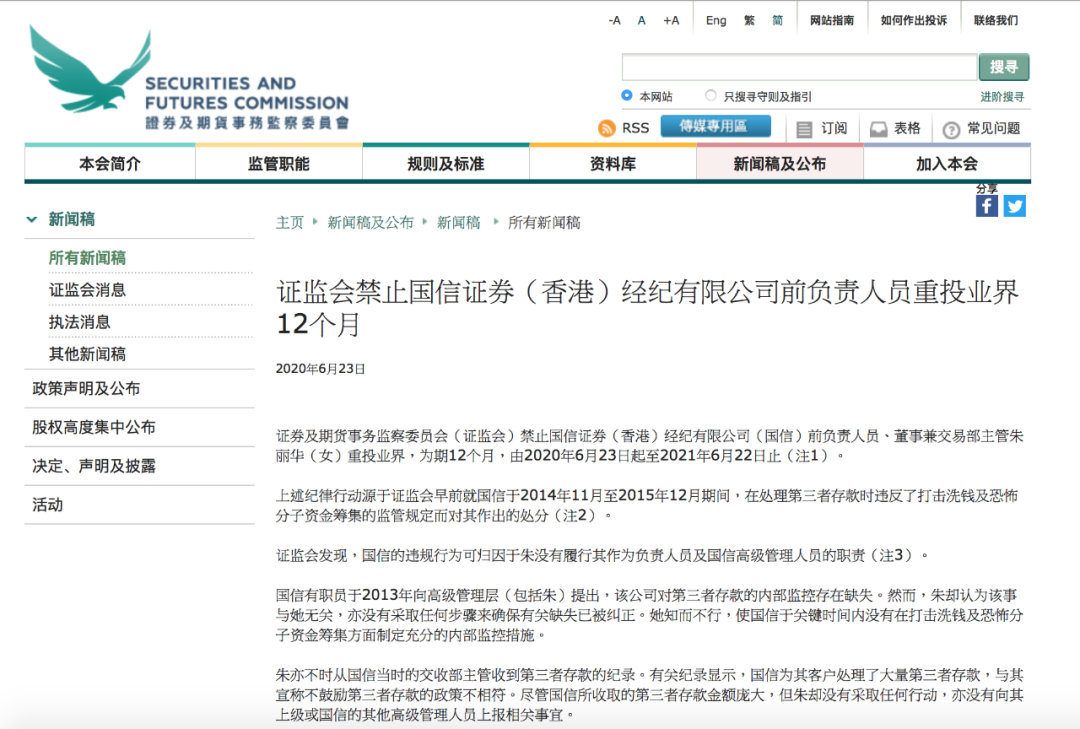Screen dimensions: 1080x729
Task: Switch language to Eng
Action: click(716, 21)
